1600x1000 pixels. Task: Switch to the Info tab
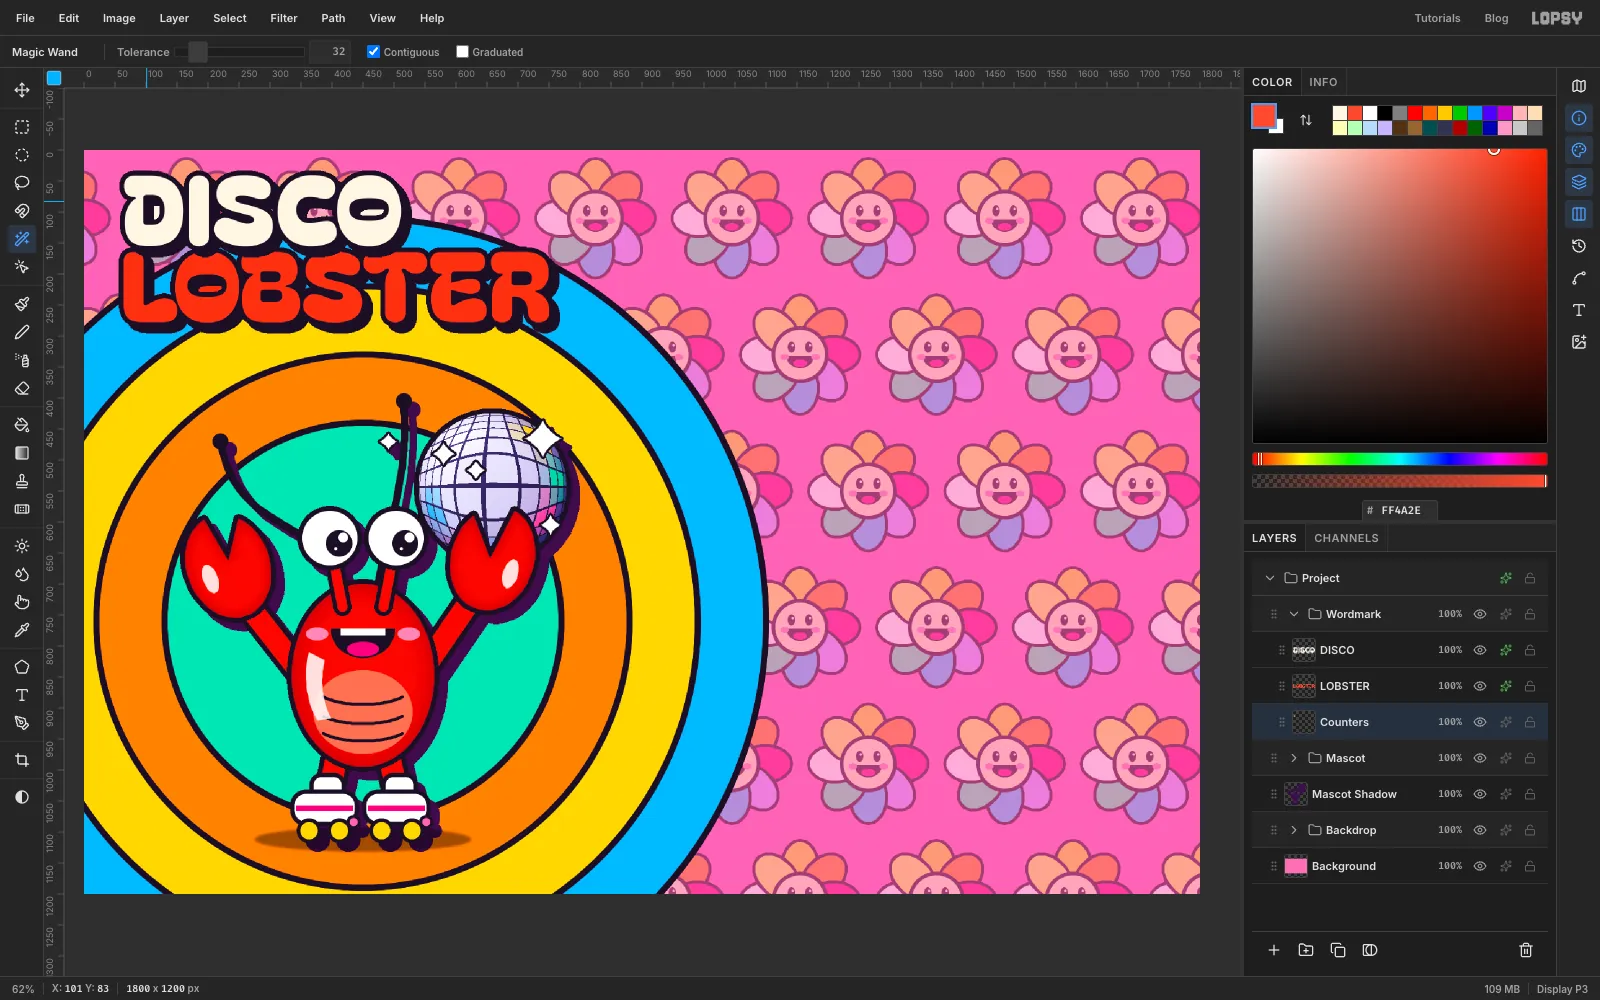click(x=1323, y=82)
